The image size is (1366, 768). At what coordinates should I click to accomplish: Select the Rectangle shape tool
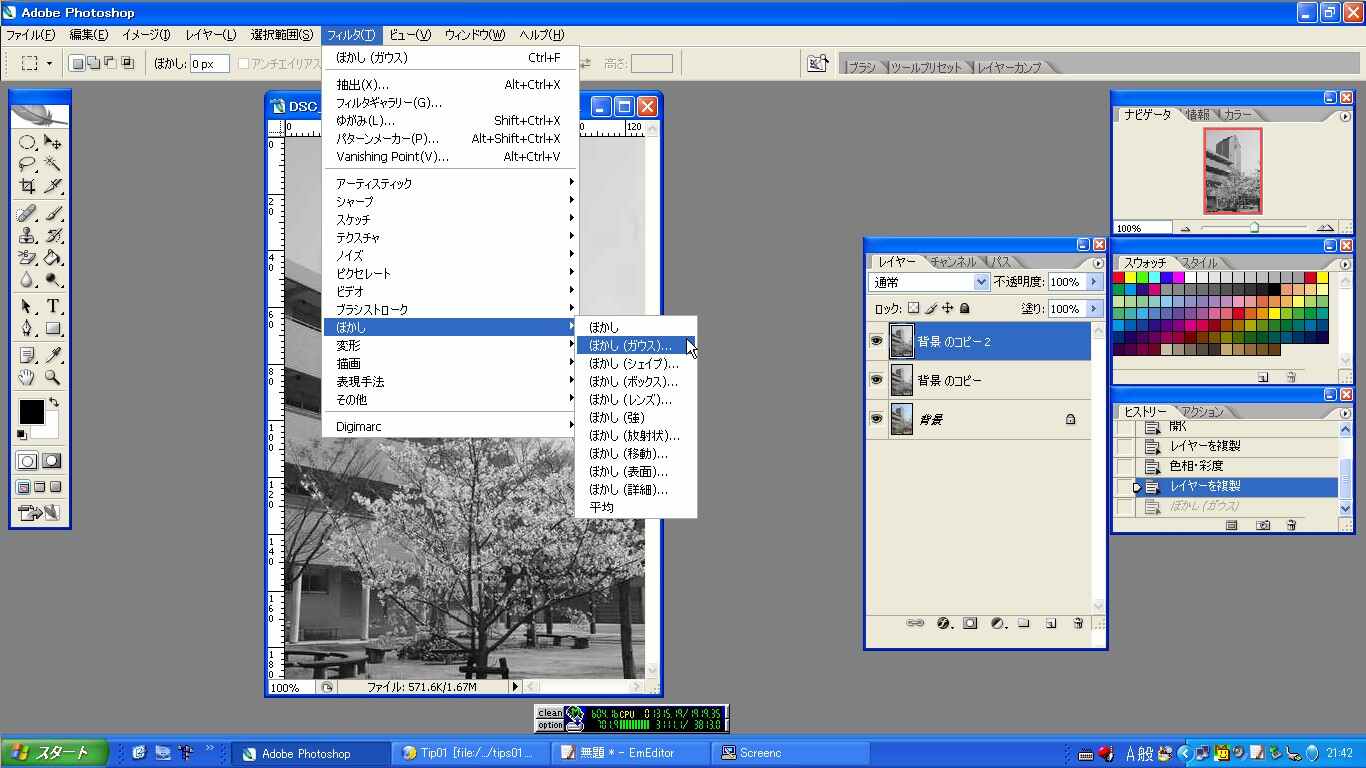(53, 329)
